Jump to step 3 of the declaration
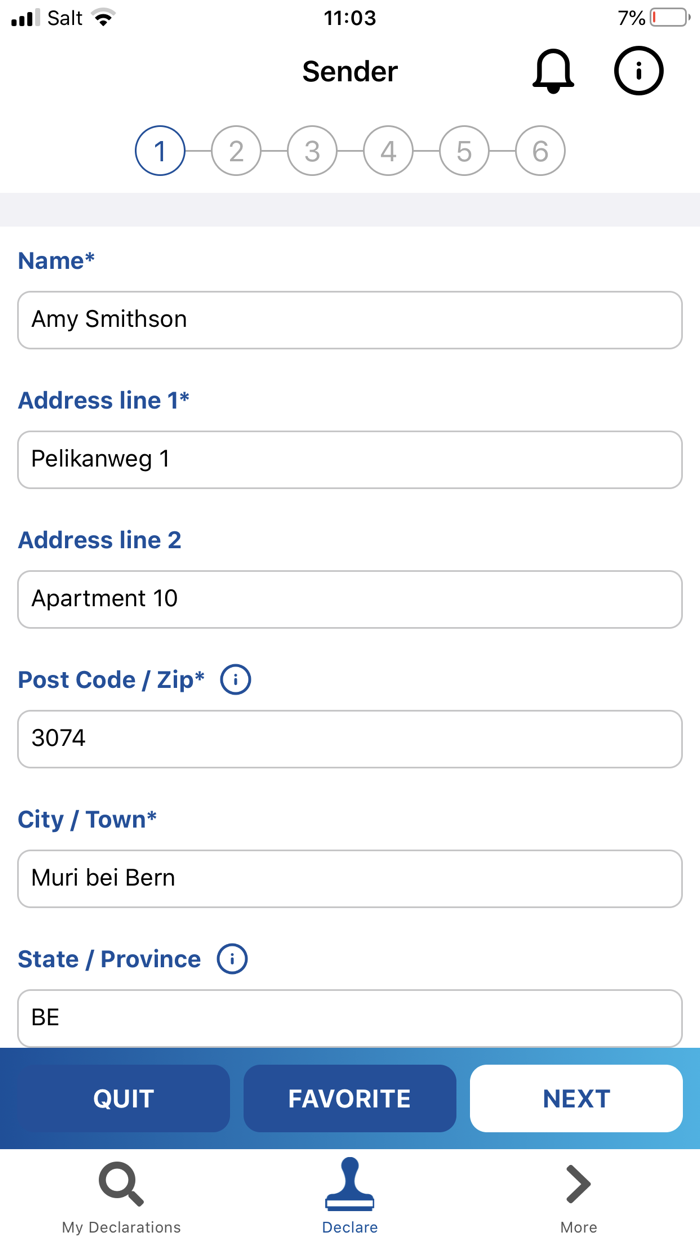 pyautogui.click(x=312, y=150)
